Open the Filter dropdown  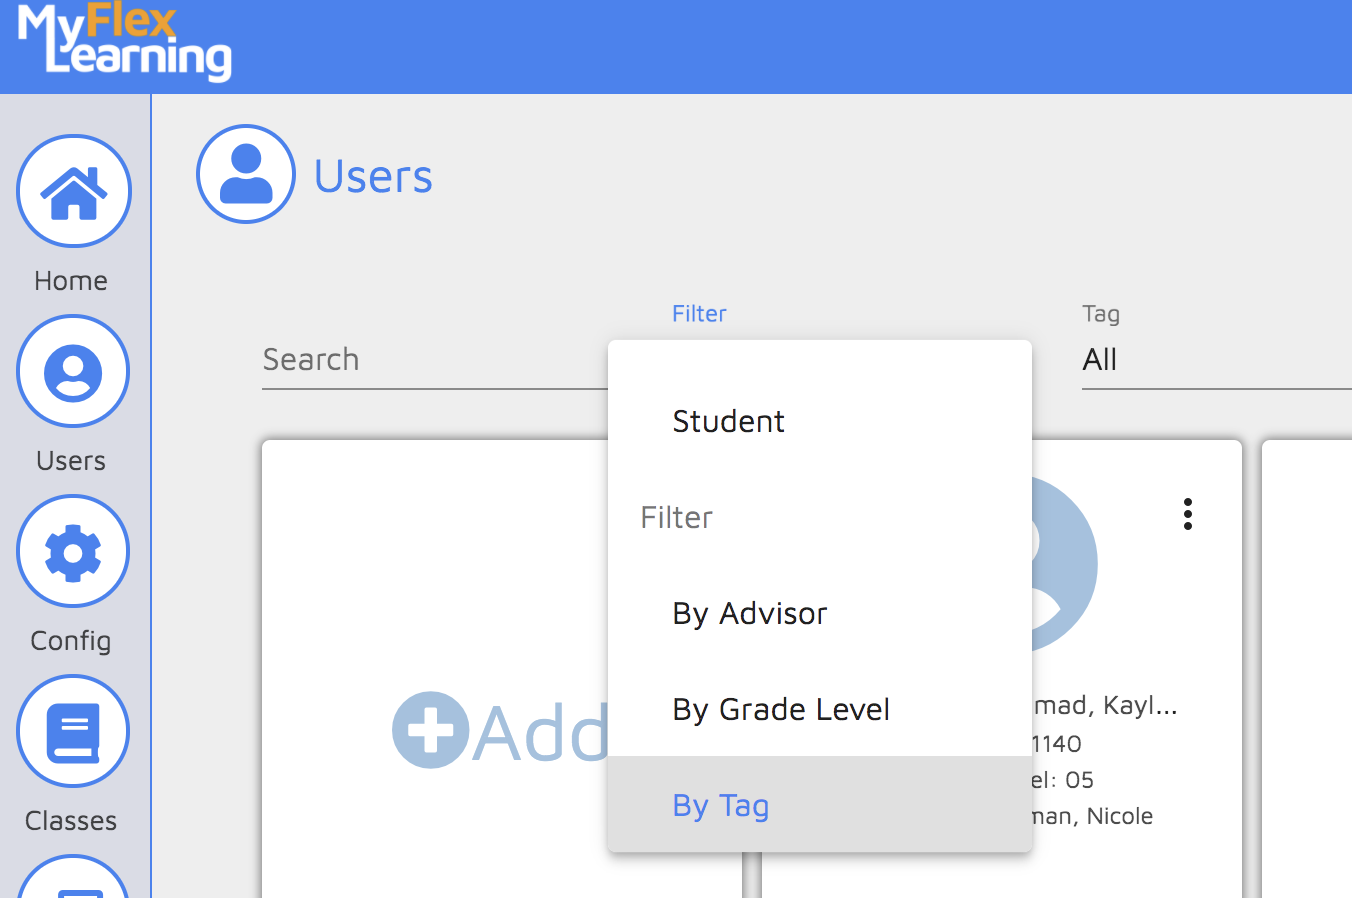699,313
